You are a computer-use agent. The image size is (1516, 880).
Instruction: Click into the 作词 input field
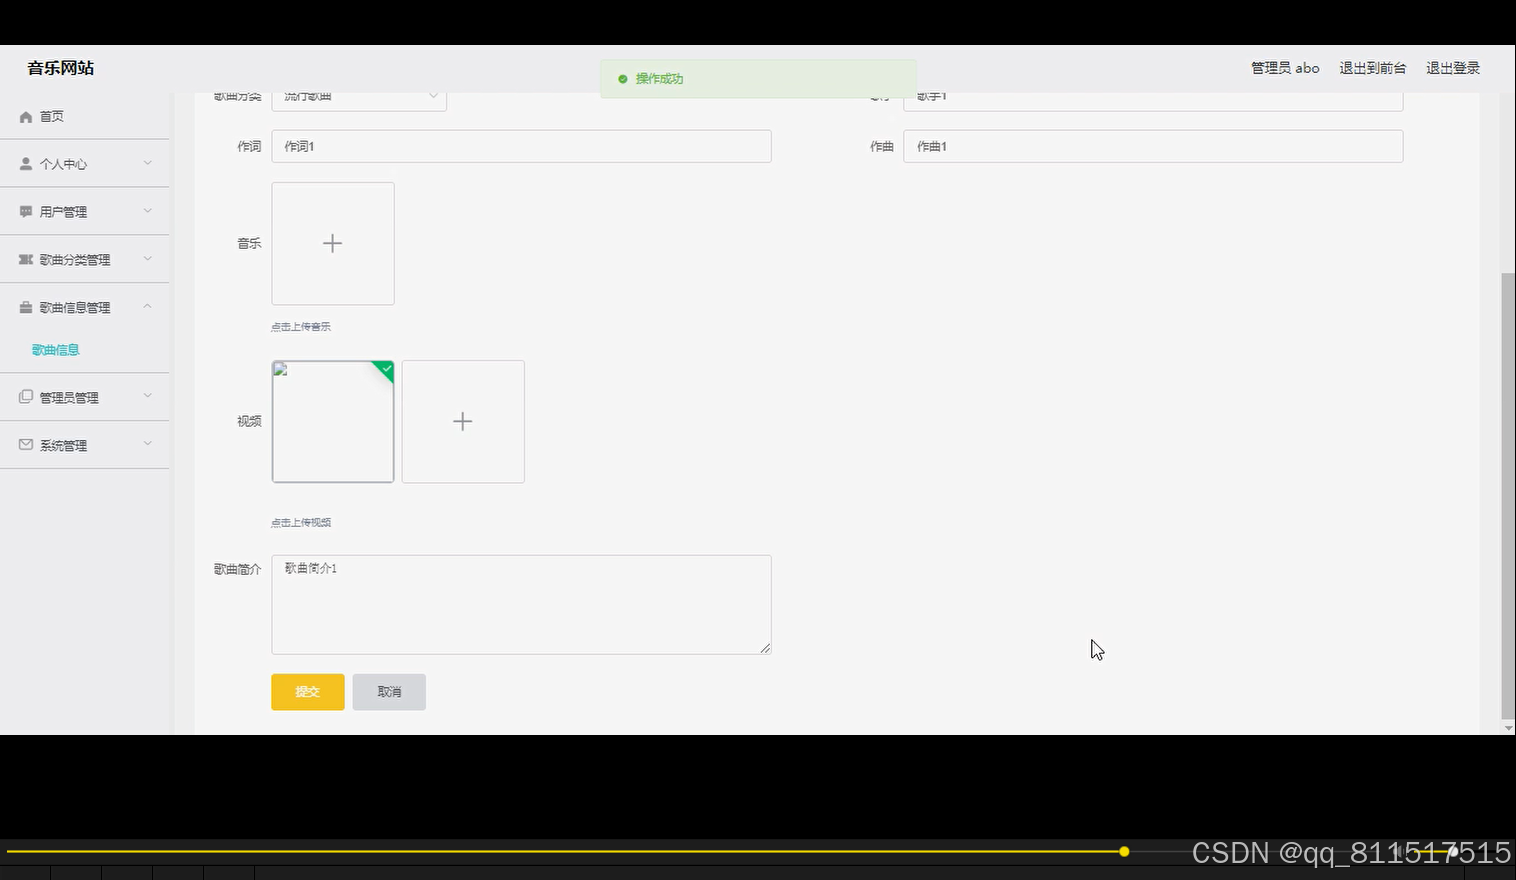522,146
